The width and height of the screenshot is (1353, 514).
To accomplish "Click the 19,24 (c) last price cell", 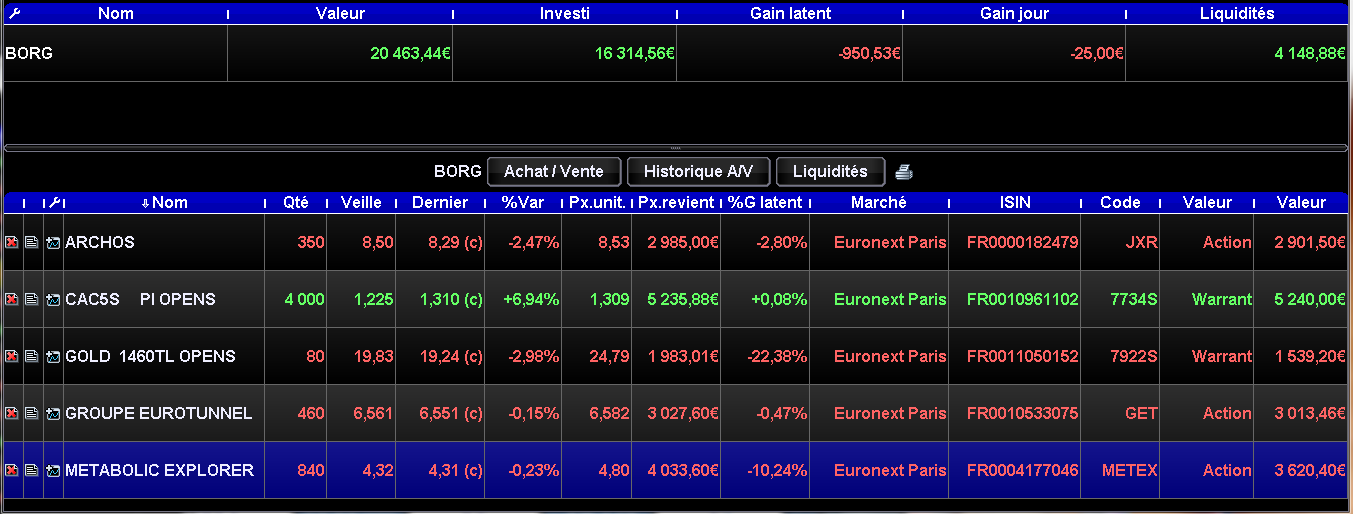I will 441,357.
